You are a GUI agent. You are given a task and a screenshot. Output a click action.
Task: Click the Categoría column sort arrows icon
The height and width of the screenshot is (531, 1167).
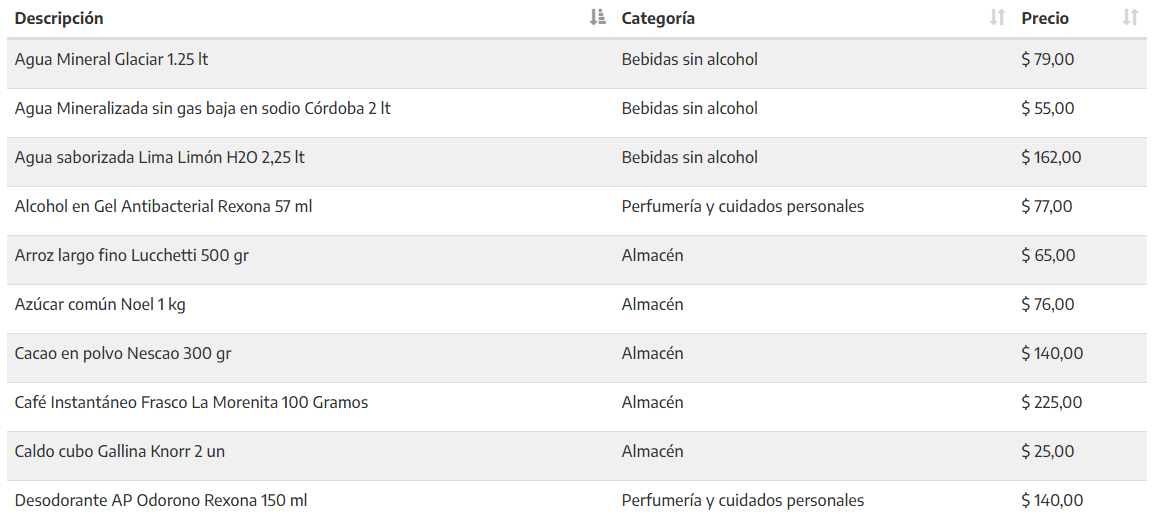click(997, 18)
